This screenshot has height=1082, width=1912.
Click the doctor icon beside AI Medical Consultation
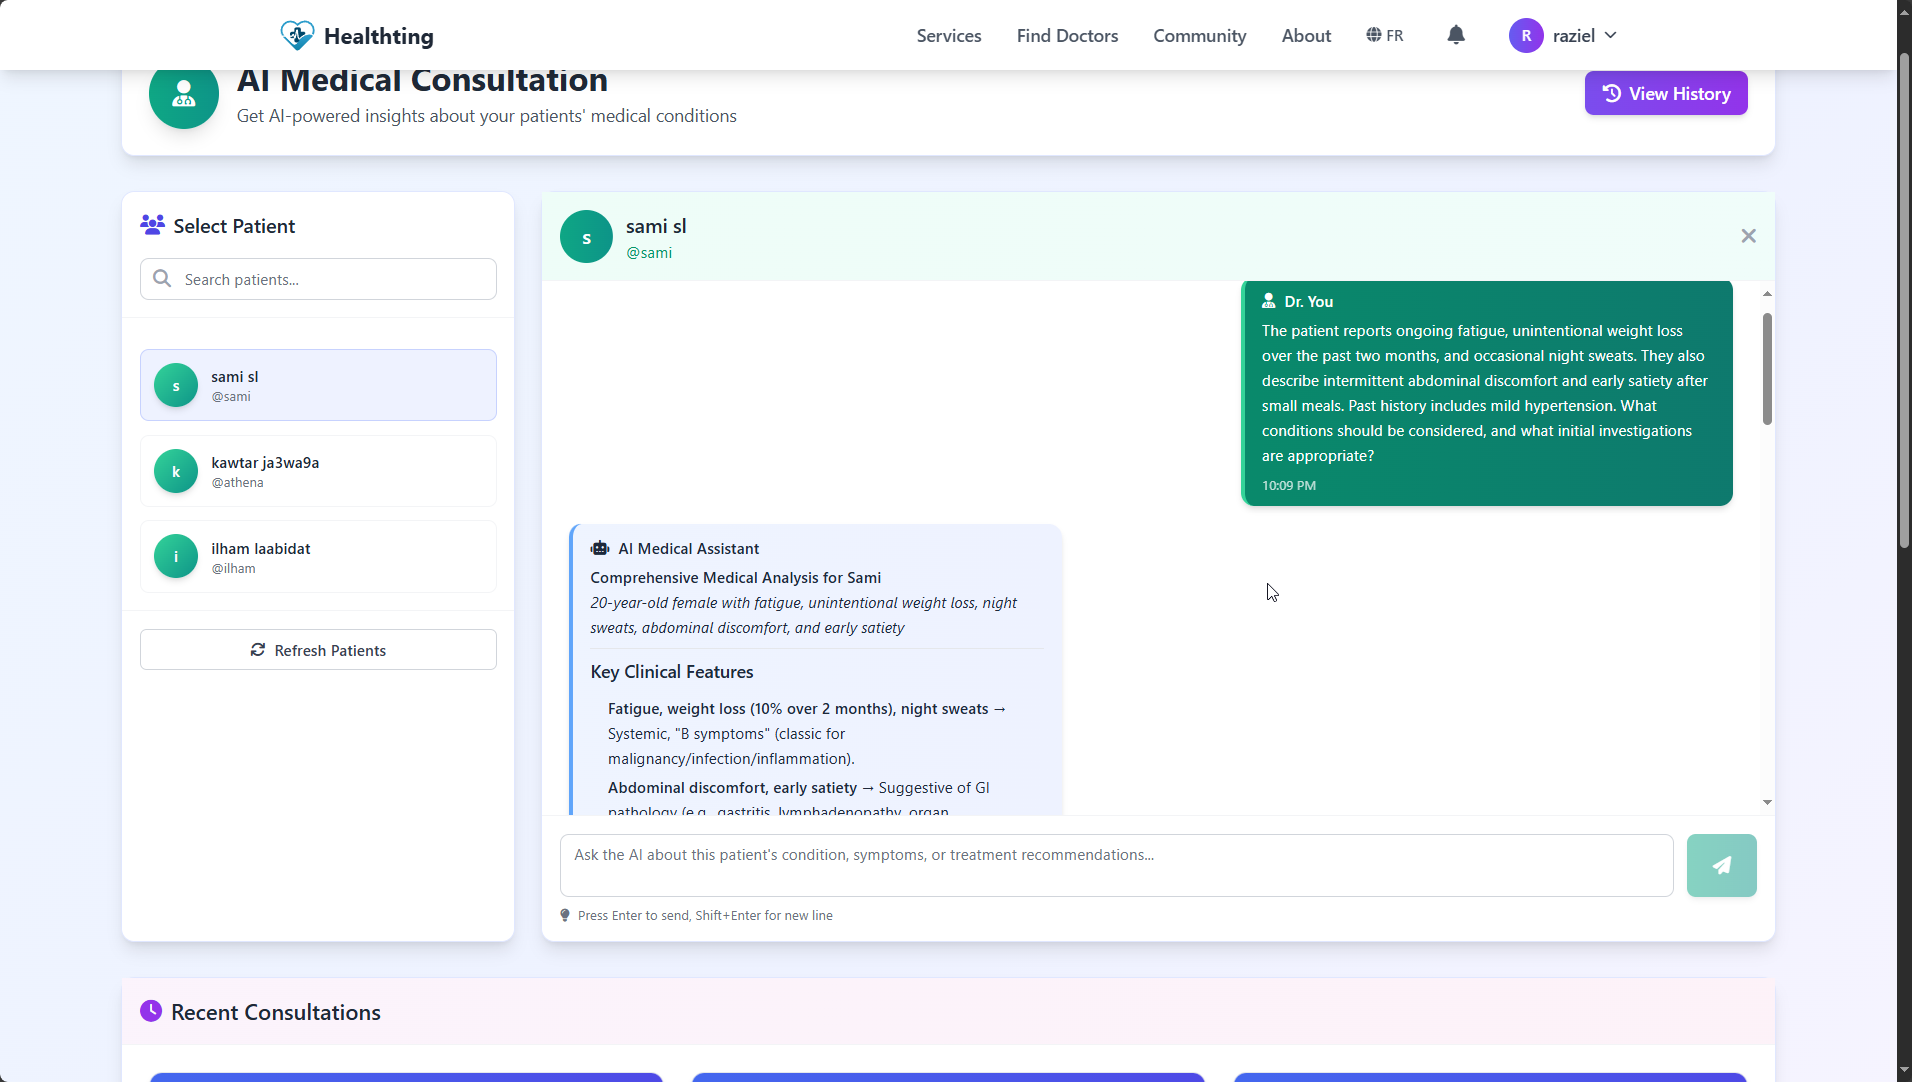click(x=183, y=96)
